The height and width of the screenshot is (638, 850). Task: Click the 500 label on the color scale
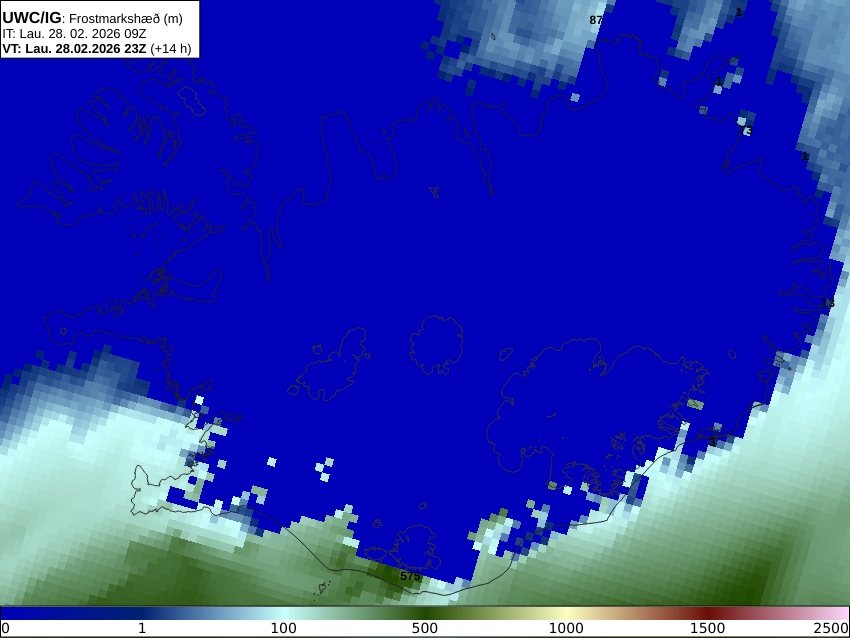click(425, 629)
